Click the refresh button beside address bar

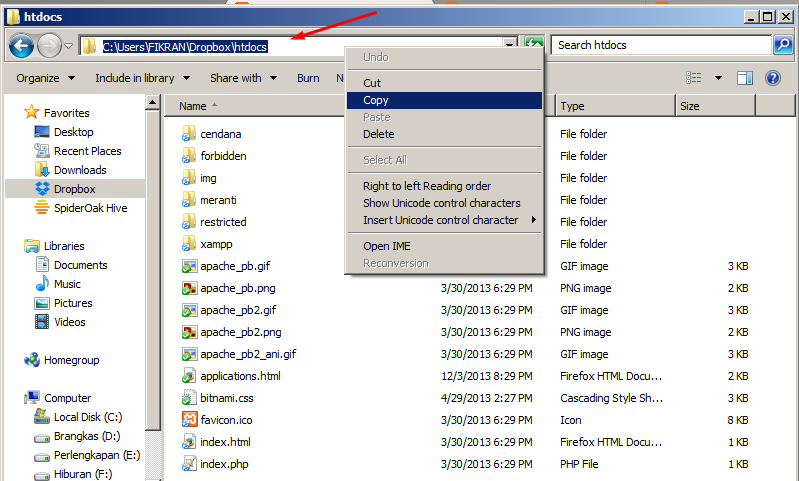tap(534, 45)
